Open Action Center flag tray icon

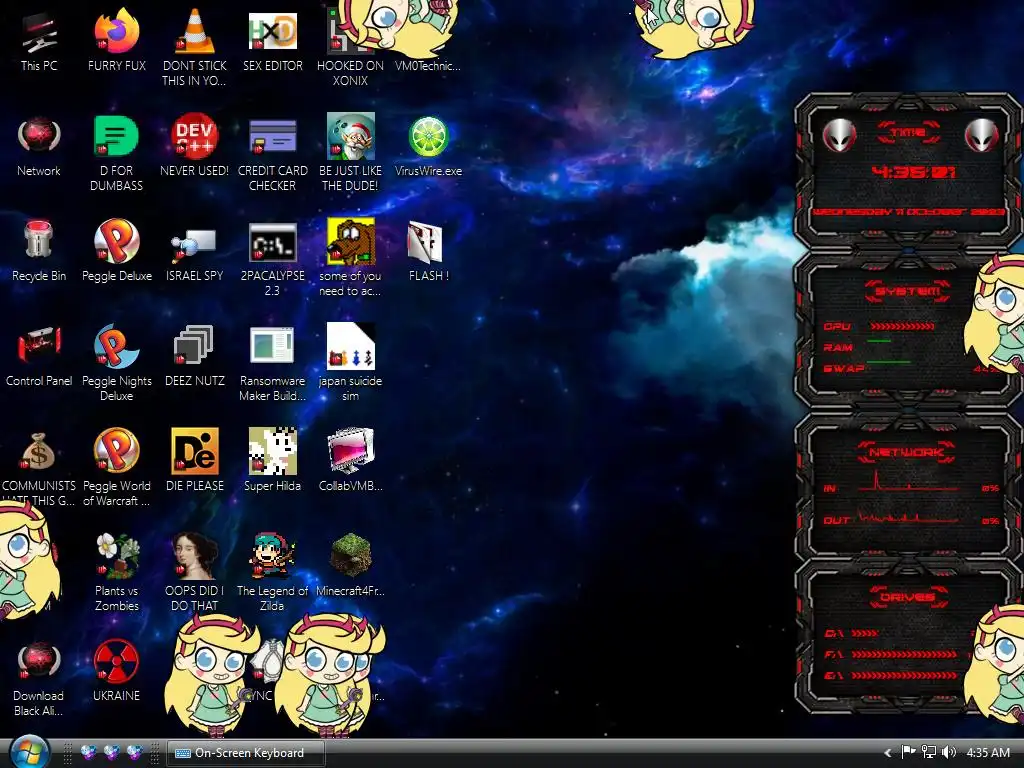click(908, 752)
